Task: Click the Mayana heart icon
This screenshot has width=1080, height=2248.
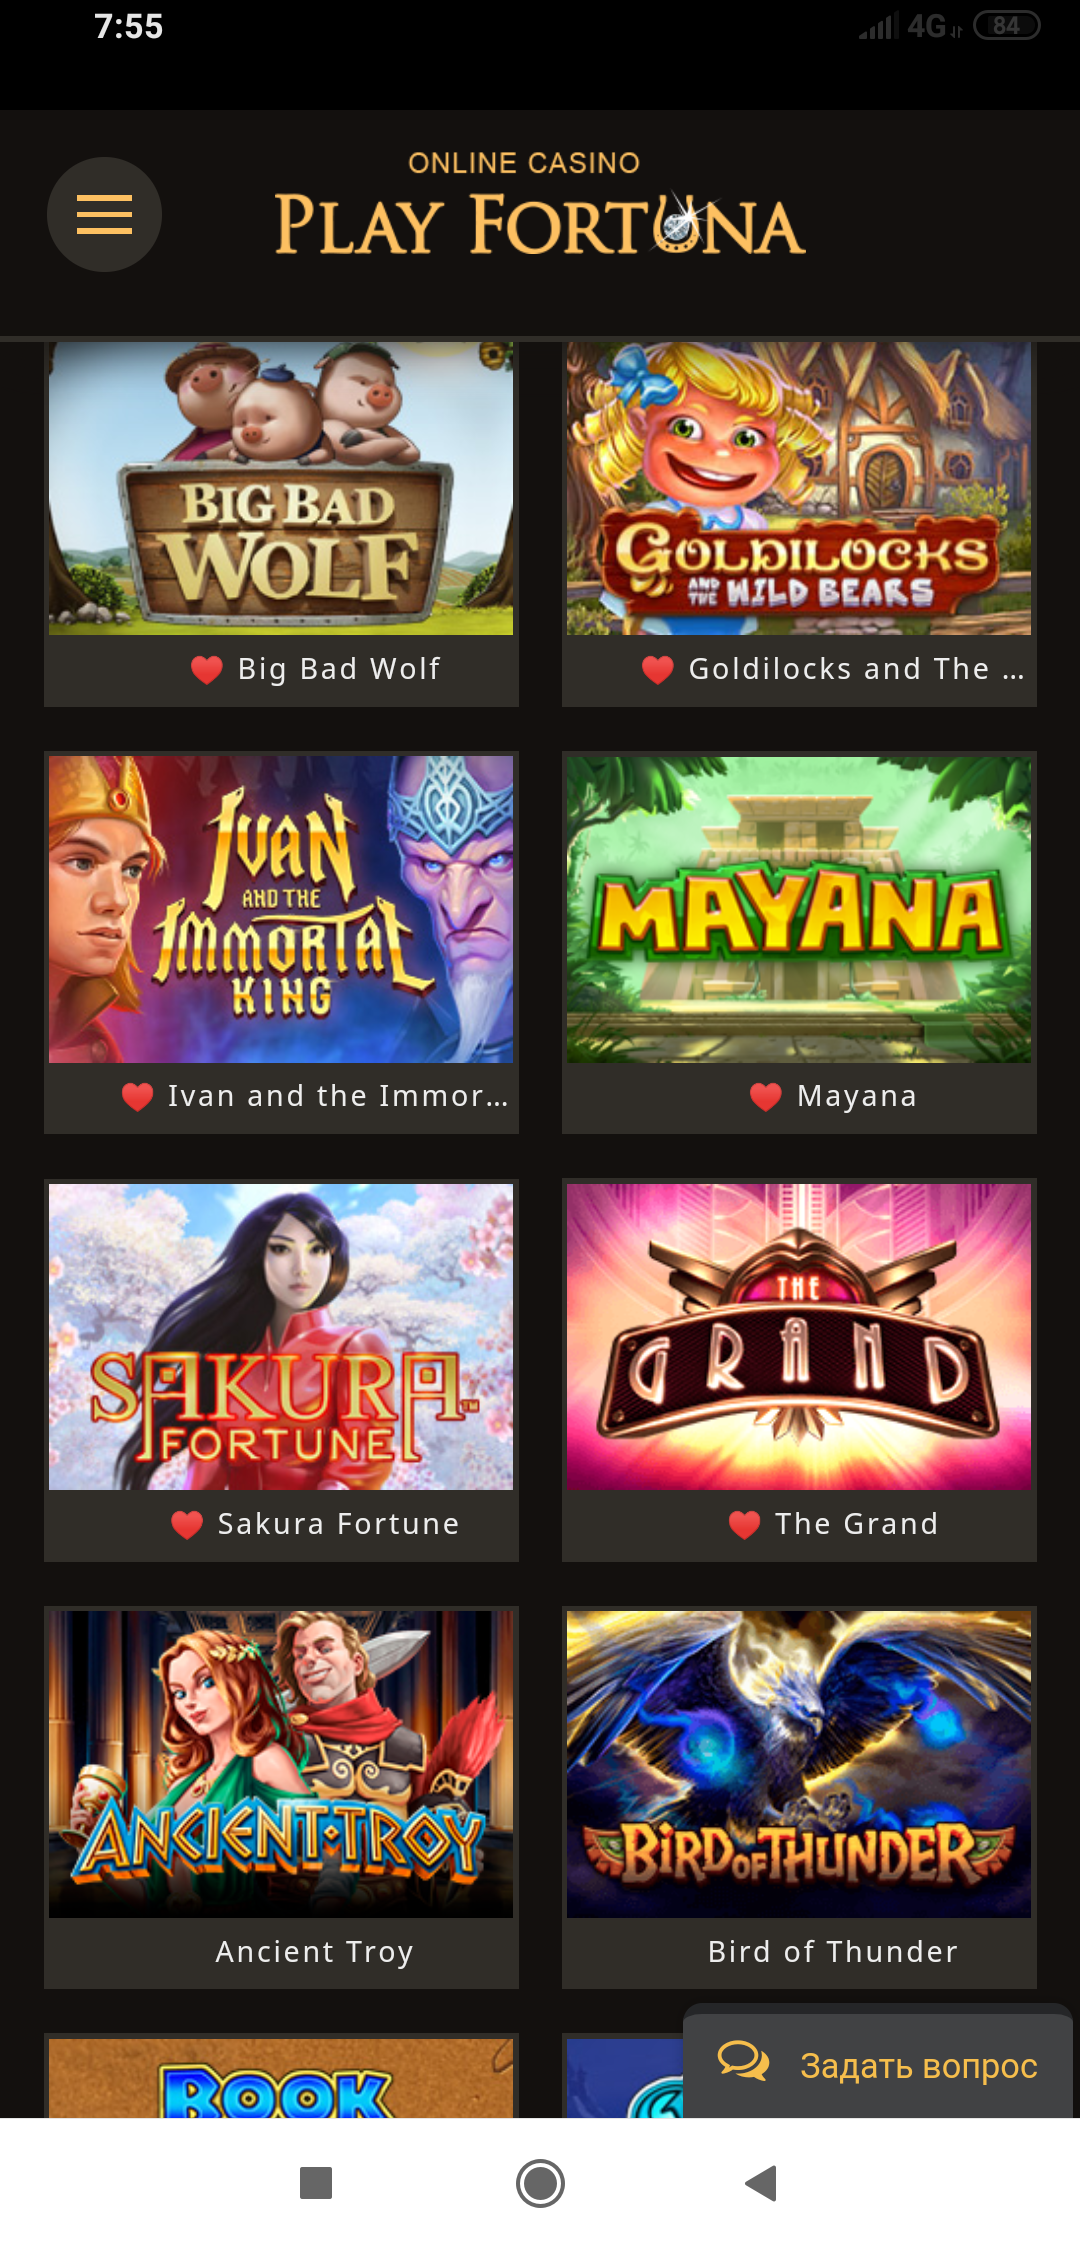Action: 766,1097
